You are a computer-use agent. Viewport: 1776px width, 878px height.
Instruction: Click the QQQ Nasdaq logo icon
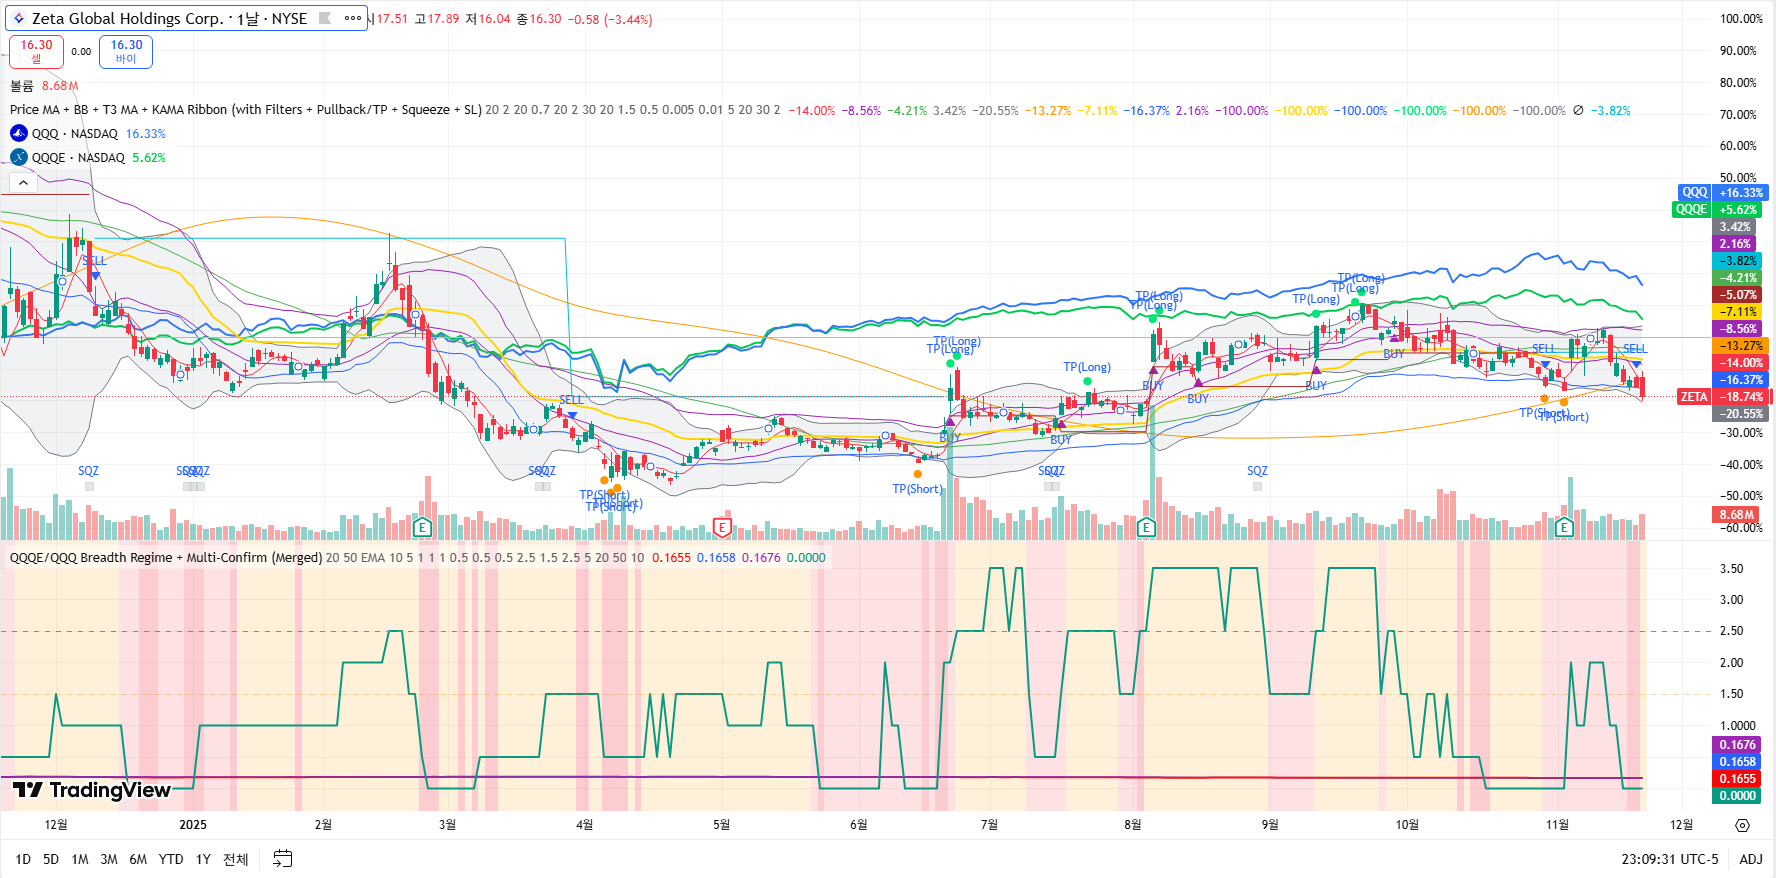[19, 133]
